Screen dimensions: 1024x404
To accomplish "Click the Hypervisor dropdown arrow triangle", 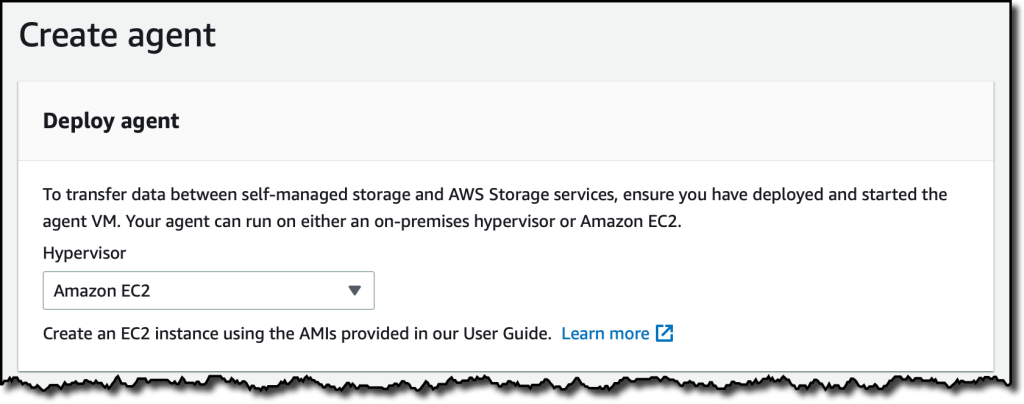I will click(354, 291).
